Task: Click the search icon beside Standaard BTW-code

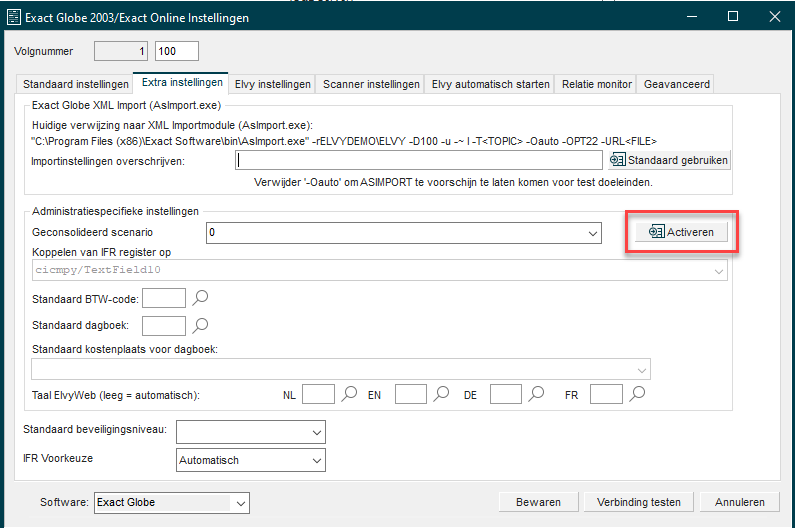Action: pyautogui.click(x=200, y=298)
